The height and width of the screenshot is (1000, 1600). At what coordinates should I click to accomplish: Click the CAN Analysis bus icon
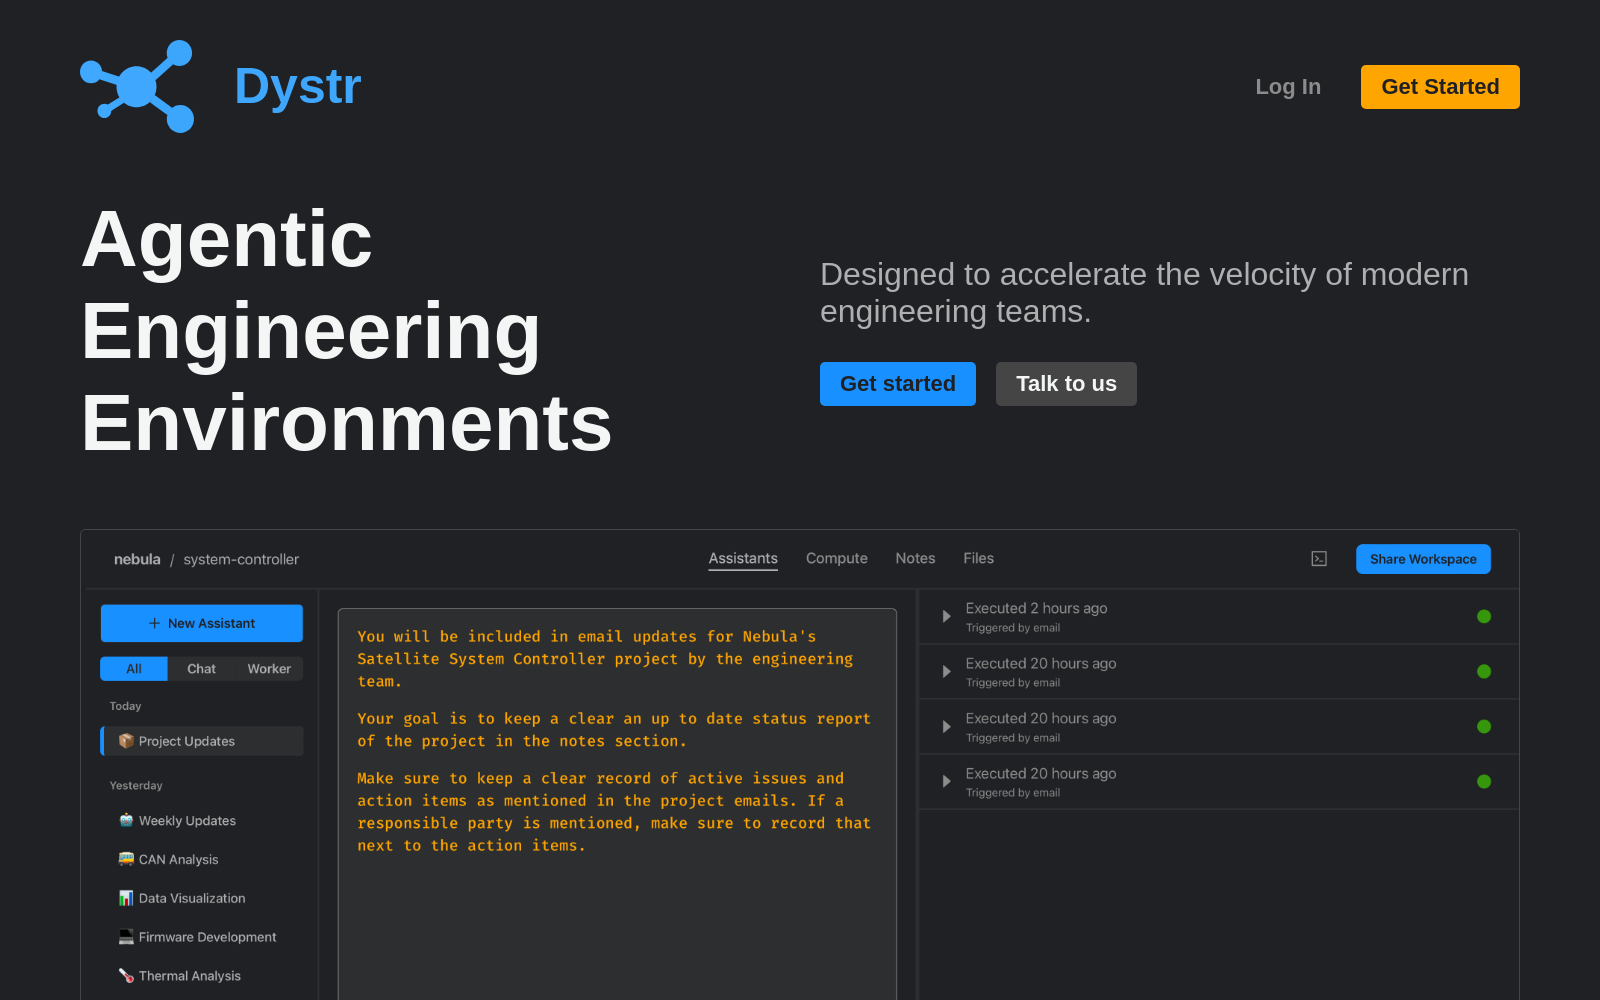(126, 859)
